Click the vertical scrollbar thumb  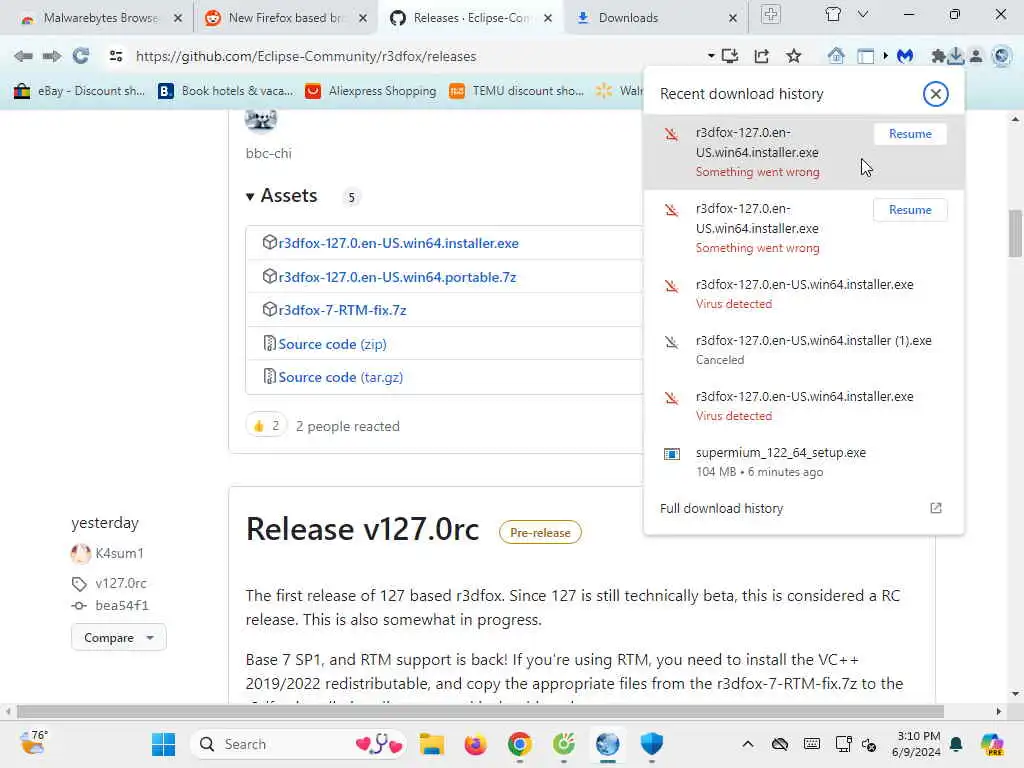pyautogui.click(x=1015, y=234)
